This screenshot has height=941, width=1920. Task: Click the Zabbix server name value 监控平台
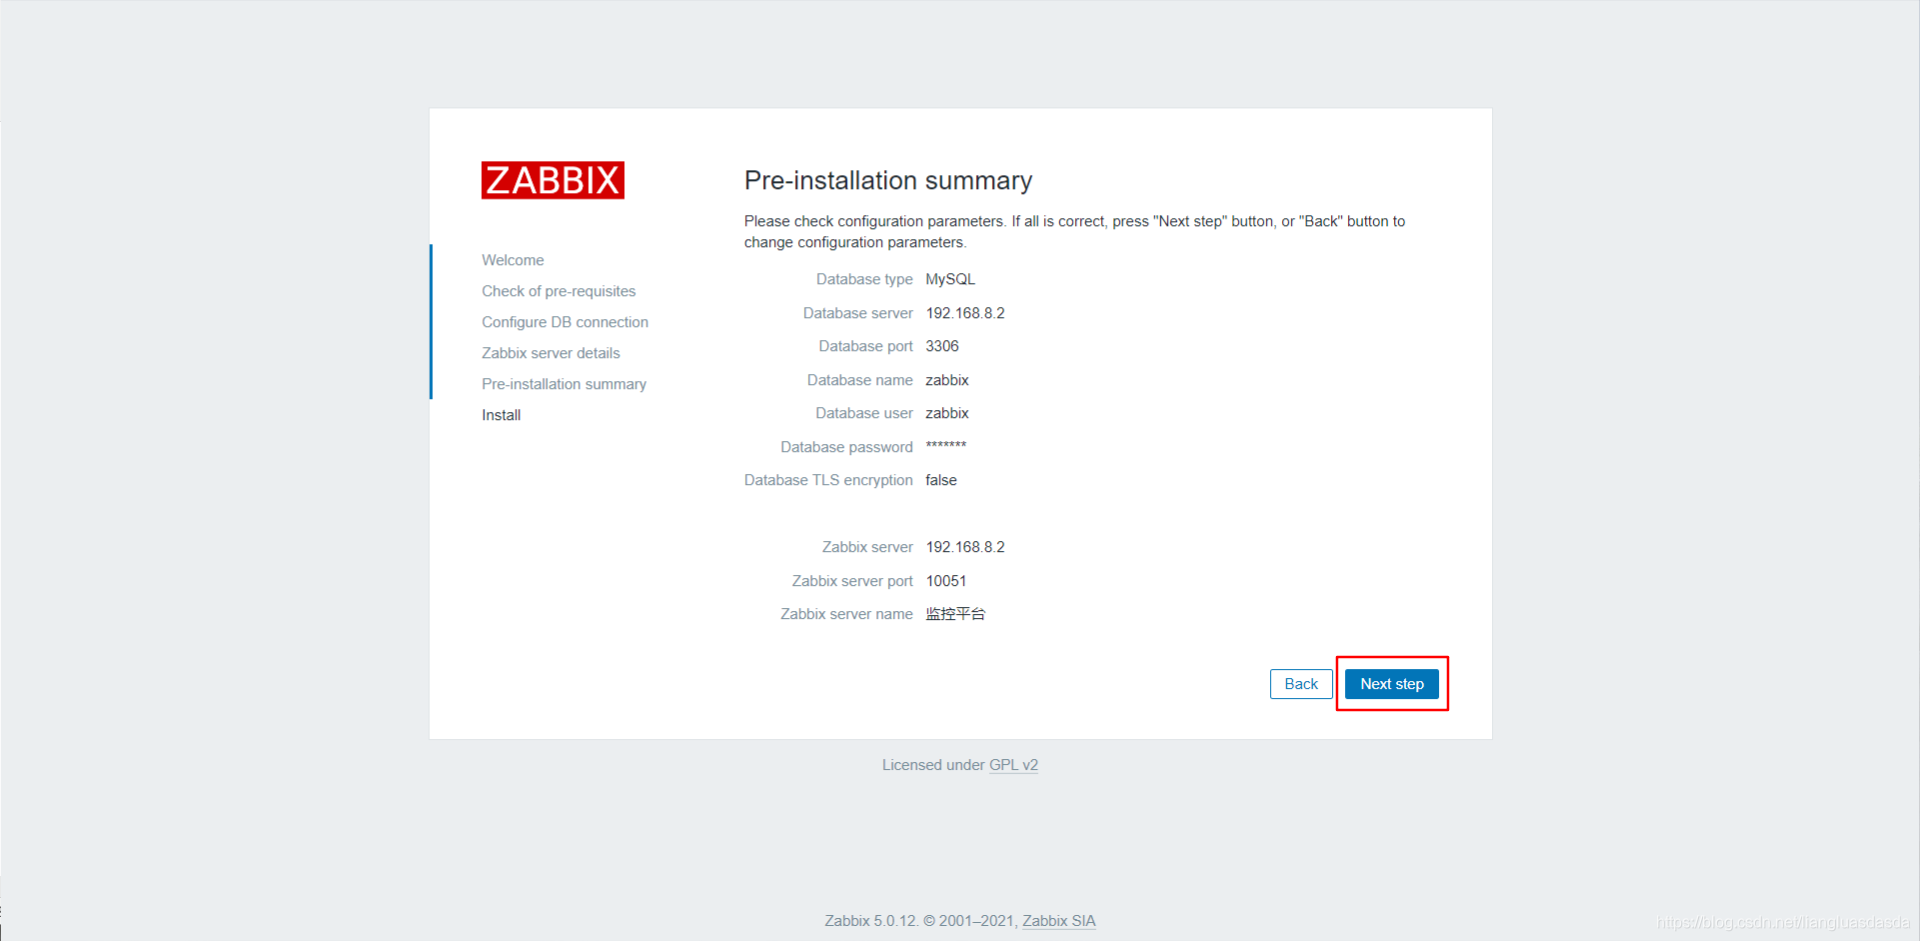pyautogui.click(x=955, y=614)
